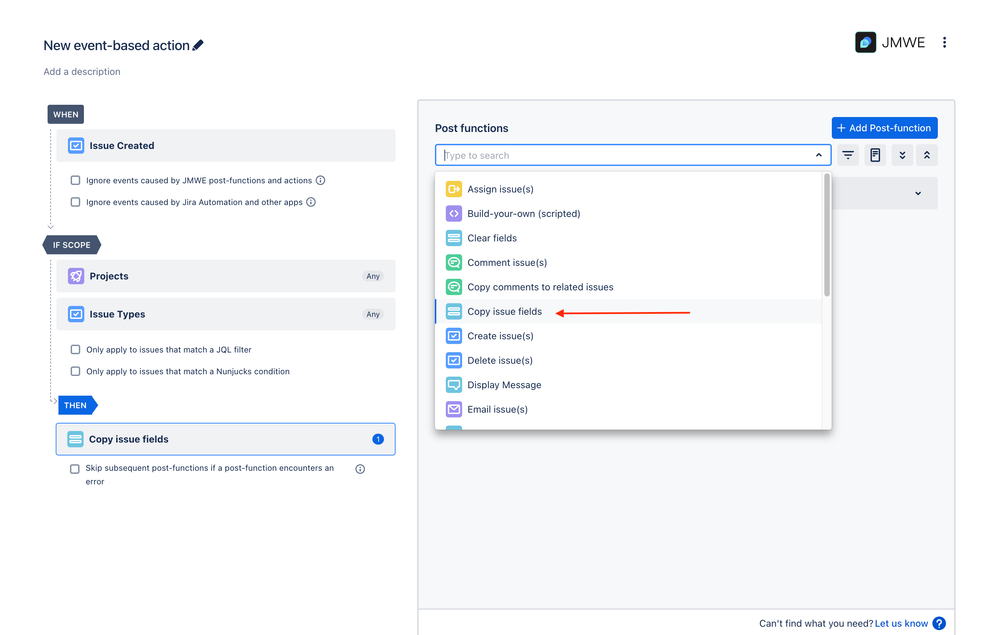This screenshot has height=635, width=999.
Task: Collapse the post-function search dropdown arrow
Action: point(819,155)
